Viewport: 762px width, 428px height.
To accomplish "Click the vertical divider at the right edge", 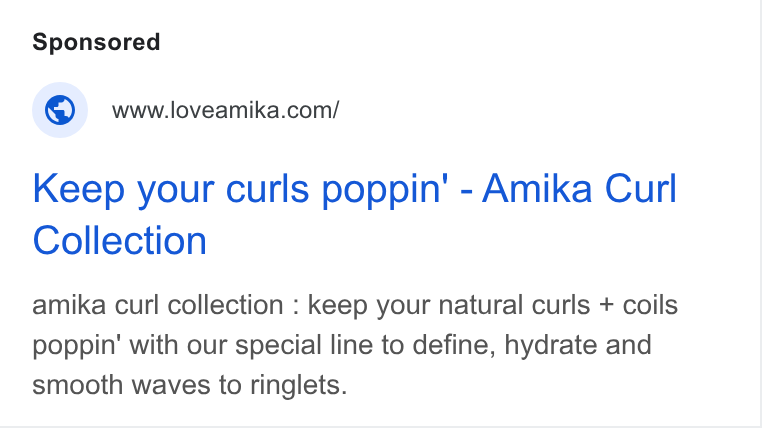I will (x=759, y=214).
